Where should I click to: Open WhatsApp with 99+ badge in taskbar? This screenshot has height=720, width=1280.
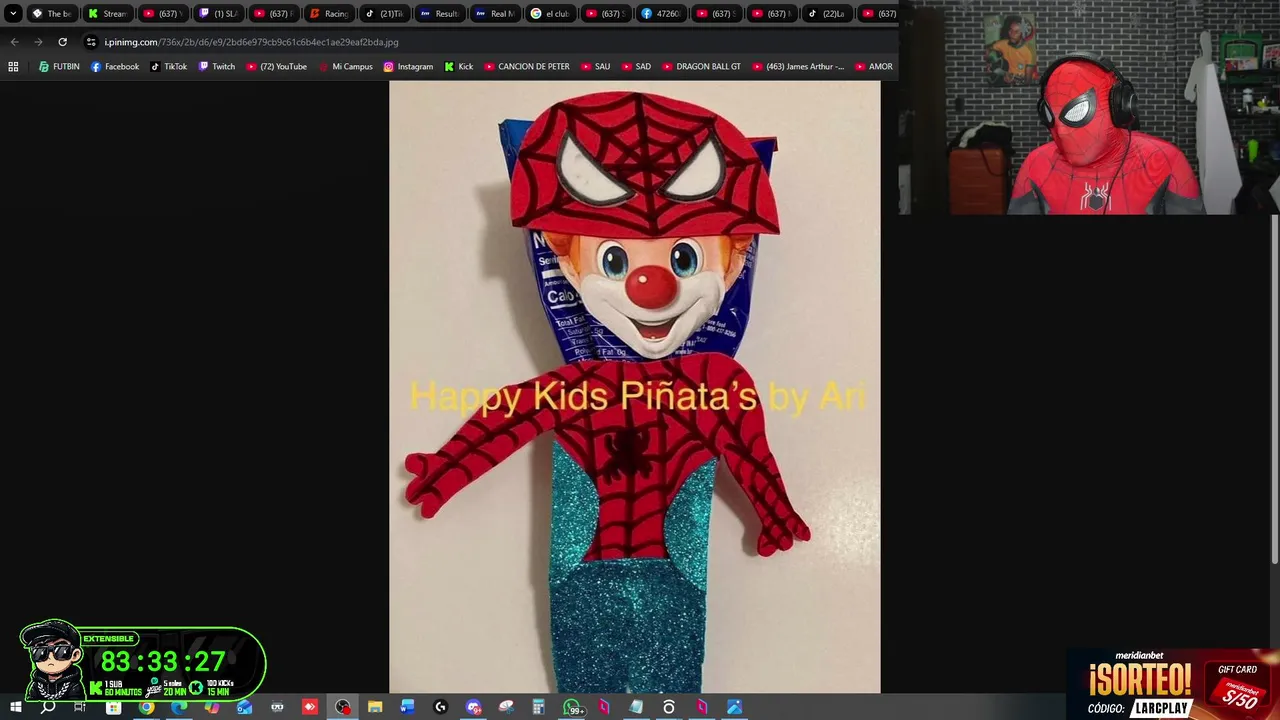(572, 707)
